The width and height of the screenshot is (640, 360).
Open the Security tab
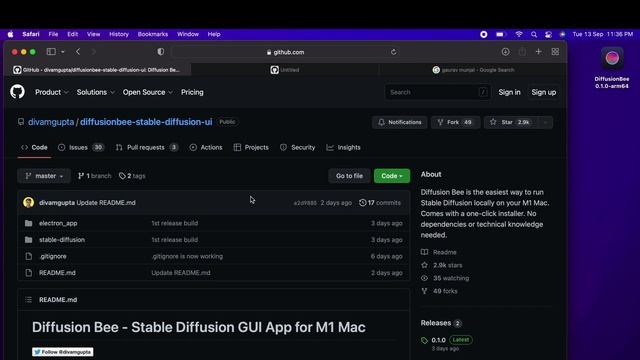point(298,147)
